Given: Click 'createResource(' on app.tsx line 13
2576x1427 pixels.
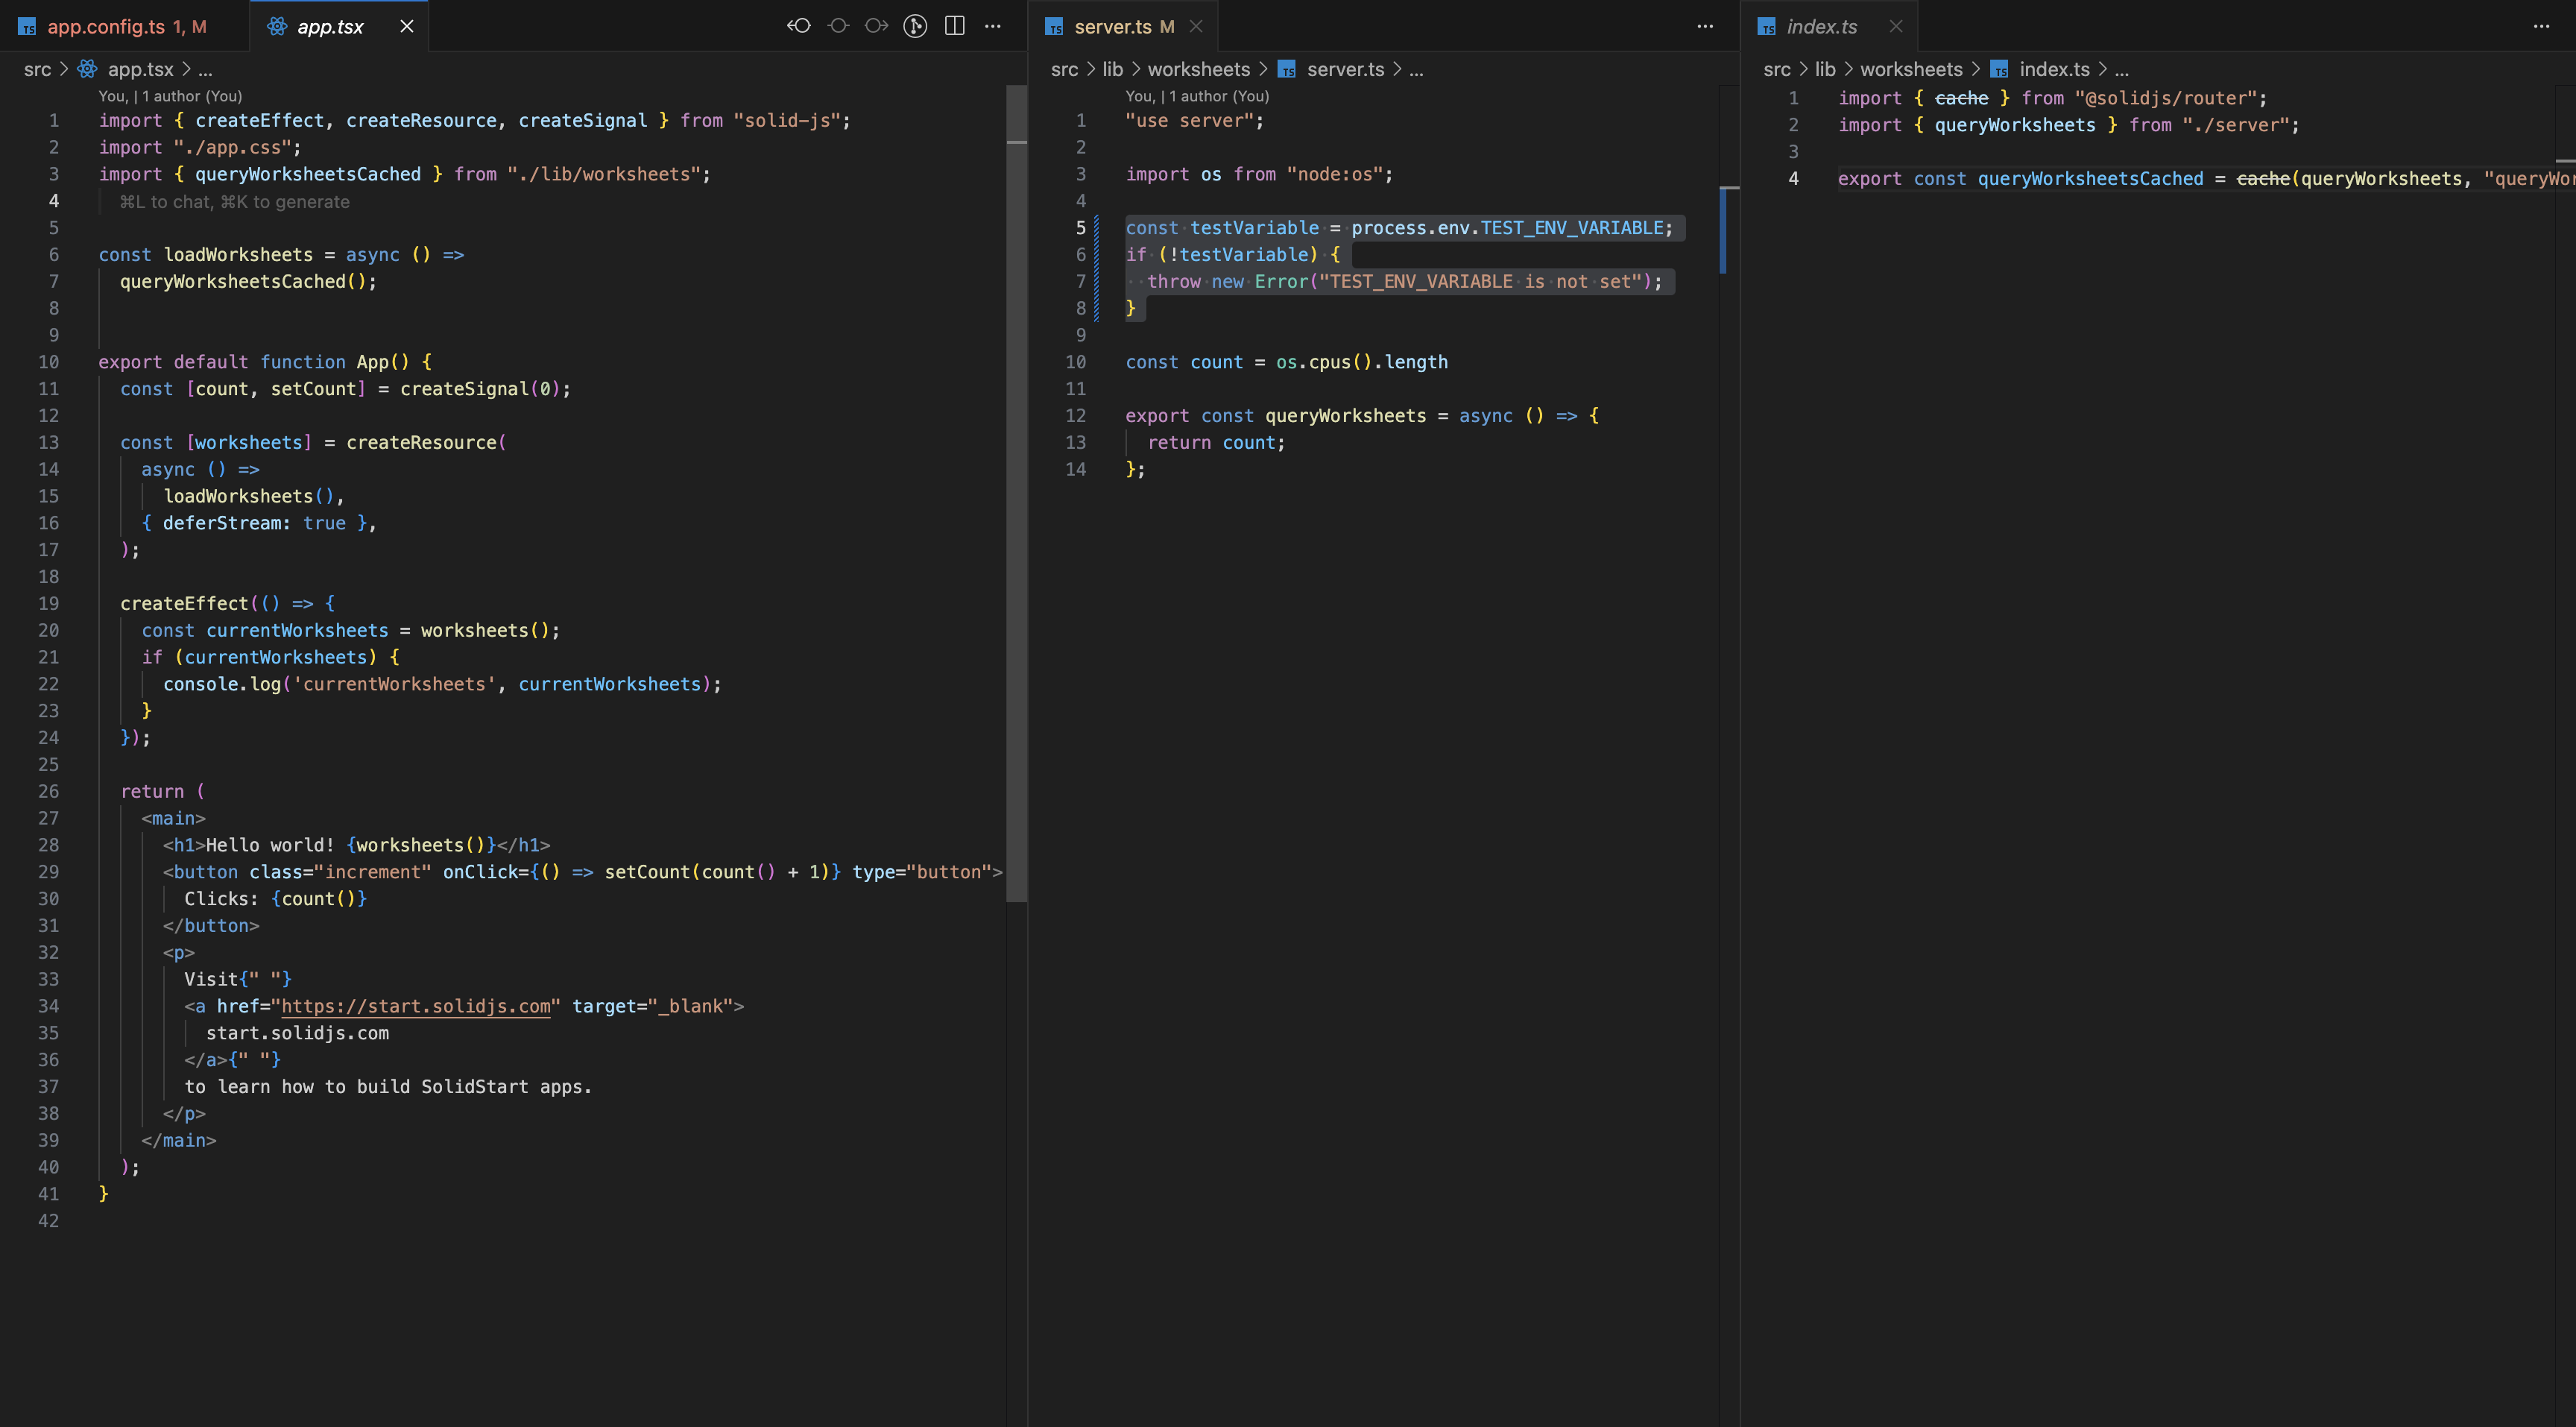Looking at the screenshot, I should 426,443.
